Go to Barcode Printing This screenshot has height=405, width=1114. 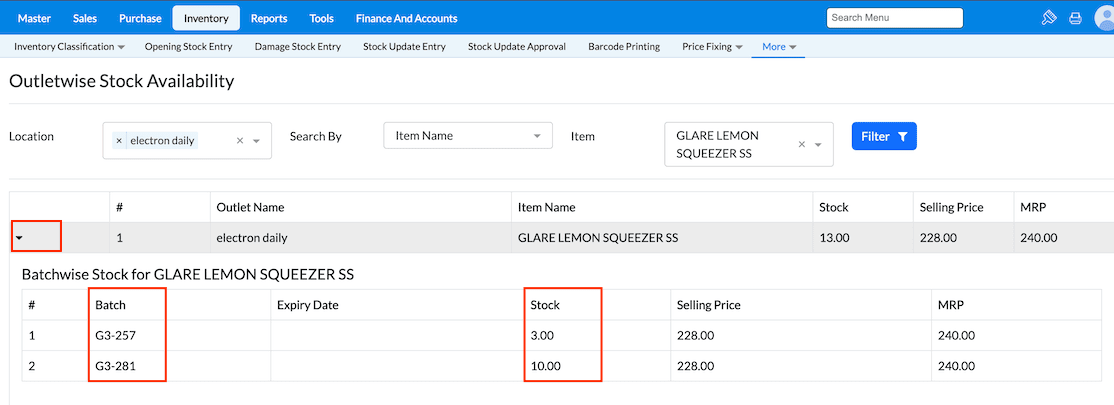point(624,46)
